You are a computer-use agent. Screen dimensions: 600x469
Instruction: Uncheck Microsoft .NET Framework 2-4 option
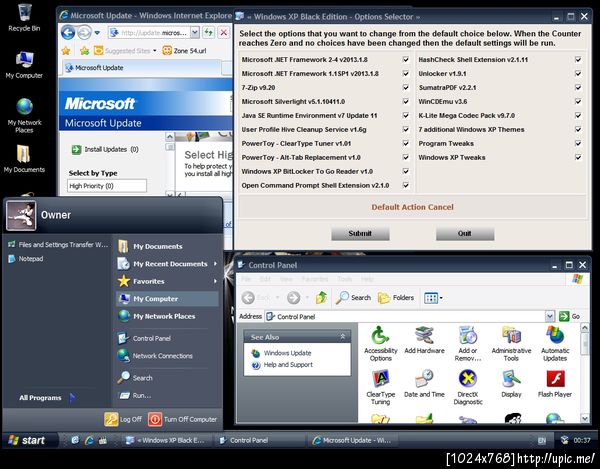pos(406,60)
